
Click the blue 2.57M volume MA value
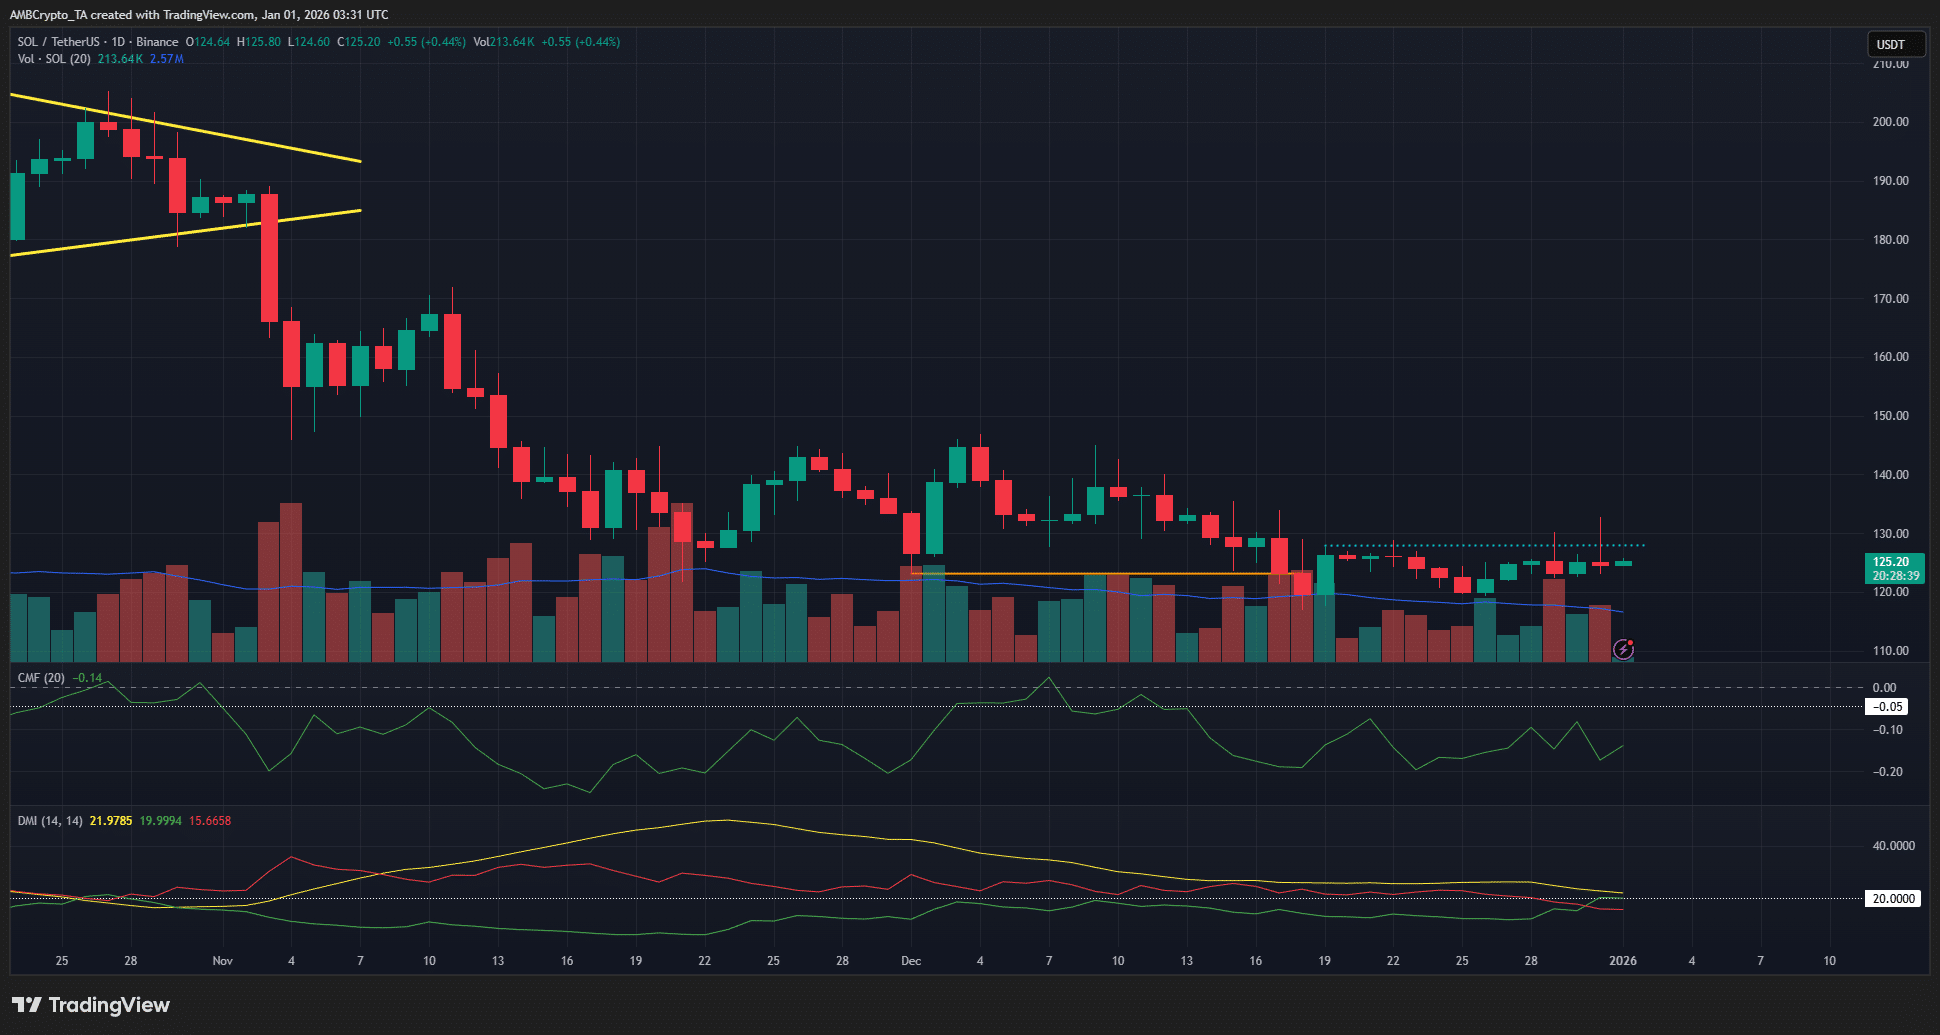167,59
